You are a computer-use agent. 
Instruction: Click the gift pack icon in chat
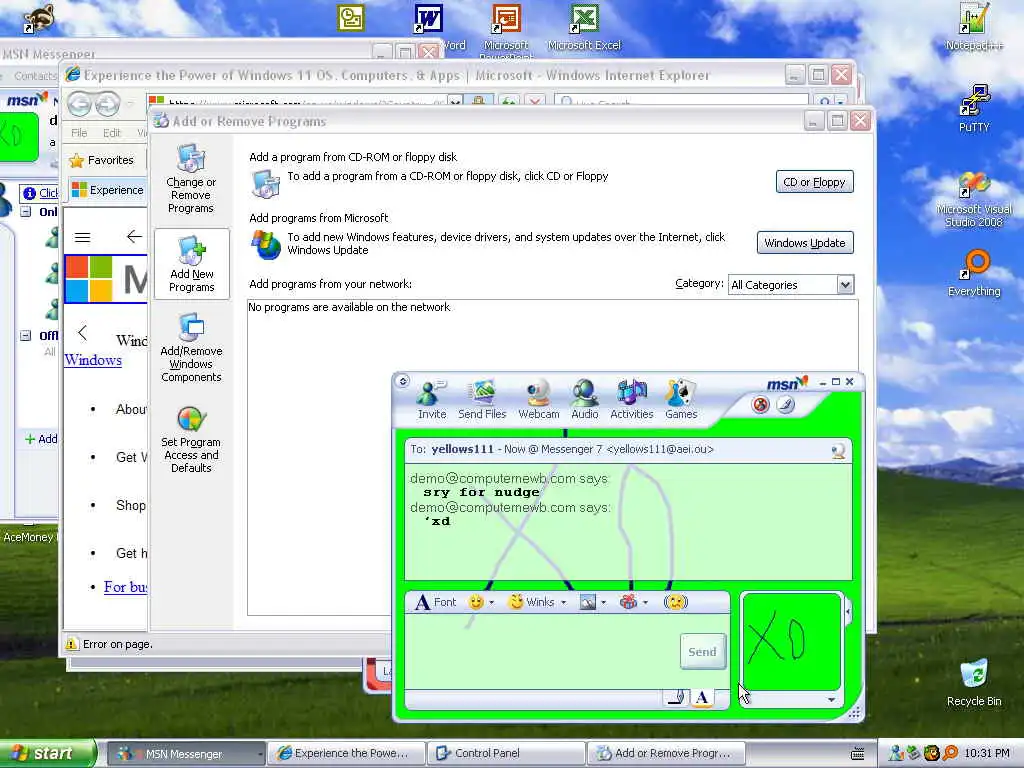628,602
